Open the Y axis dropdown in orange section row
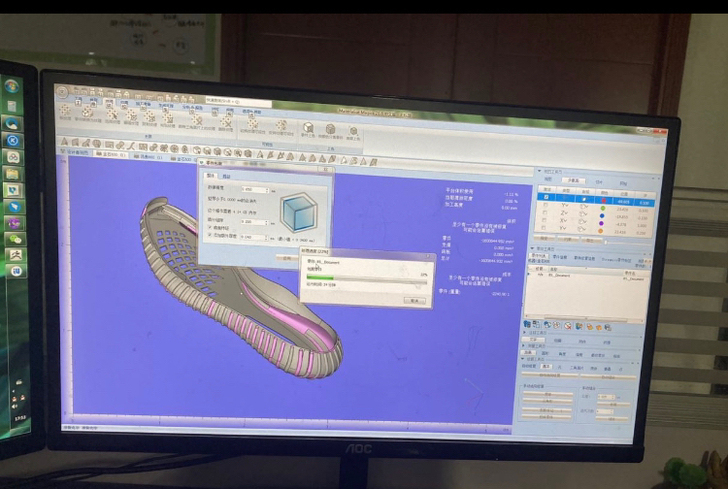The image size is (728, 489). tap(563, 228)
